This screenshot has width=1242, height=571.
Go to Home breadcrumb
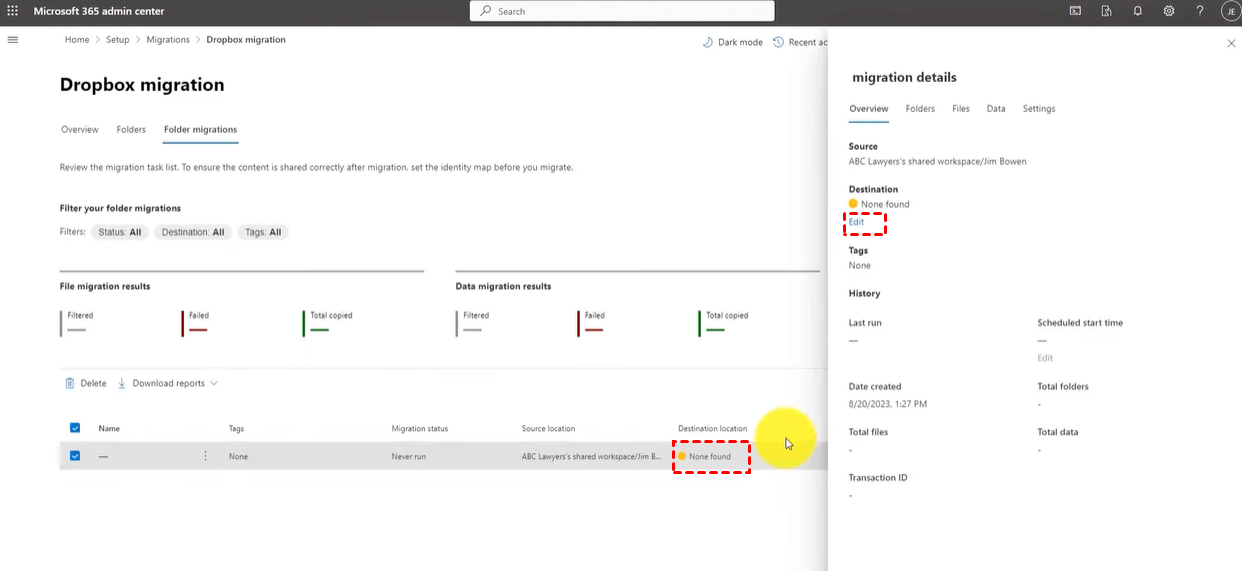(77, 40)
